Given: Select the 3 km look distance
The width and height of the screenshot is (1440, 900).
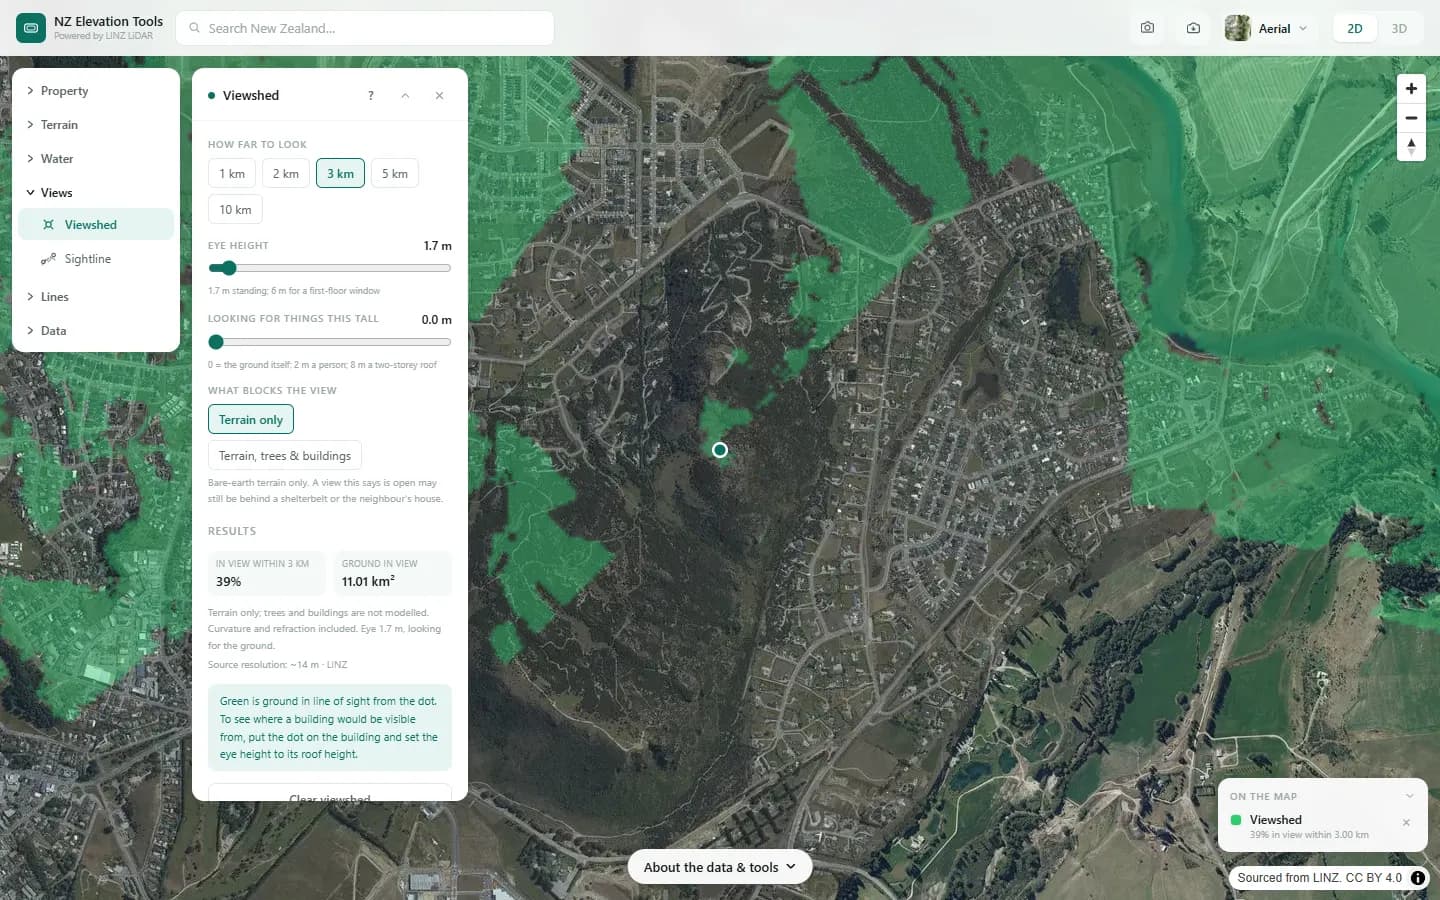Looking at the screenshot, I should [341, 174].
